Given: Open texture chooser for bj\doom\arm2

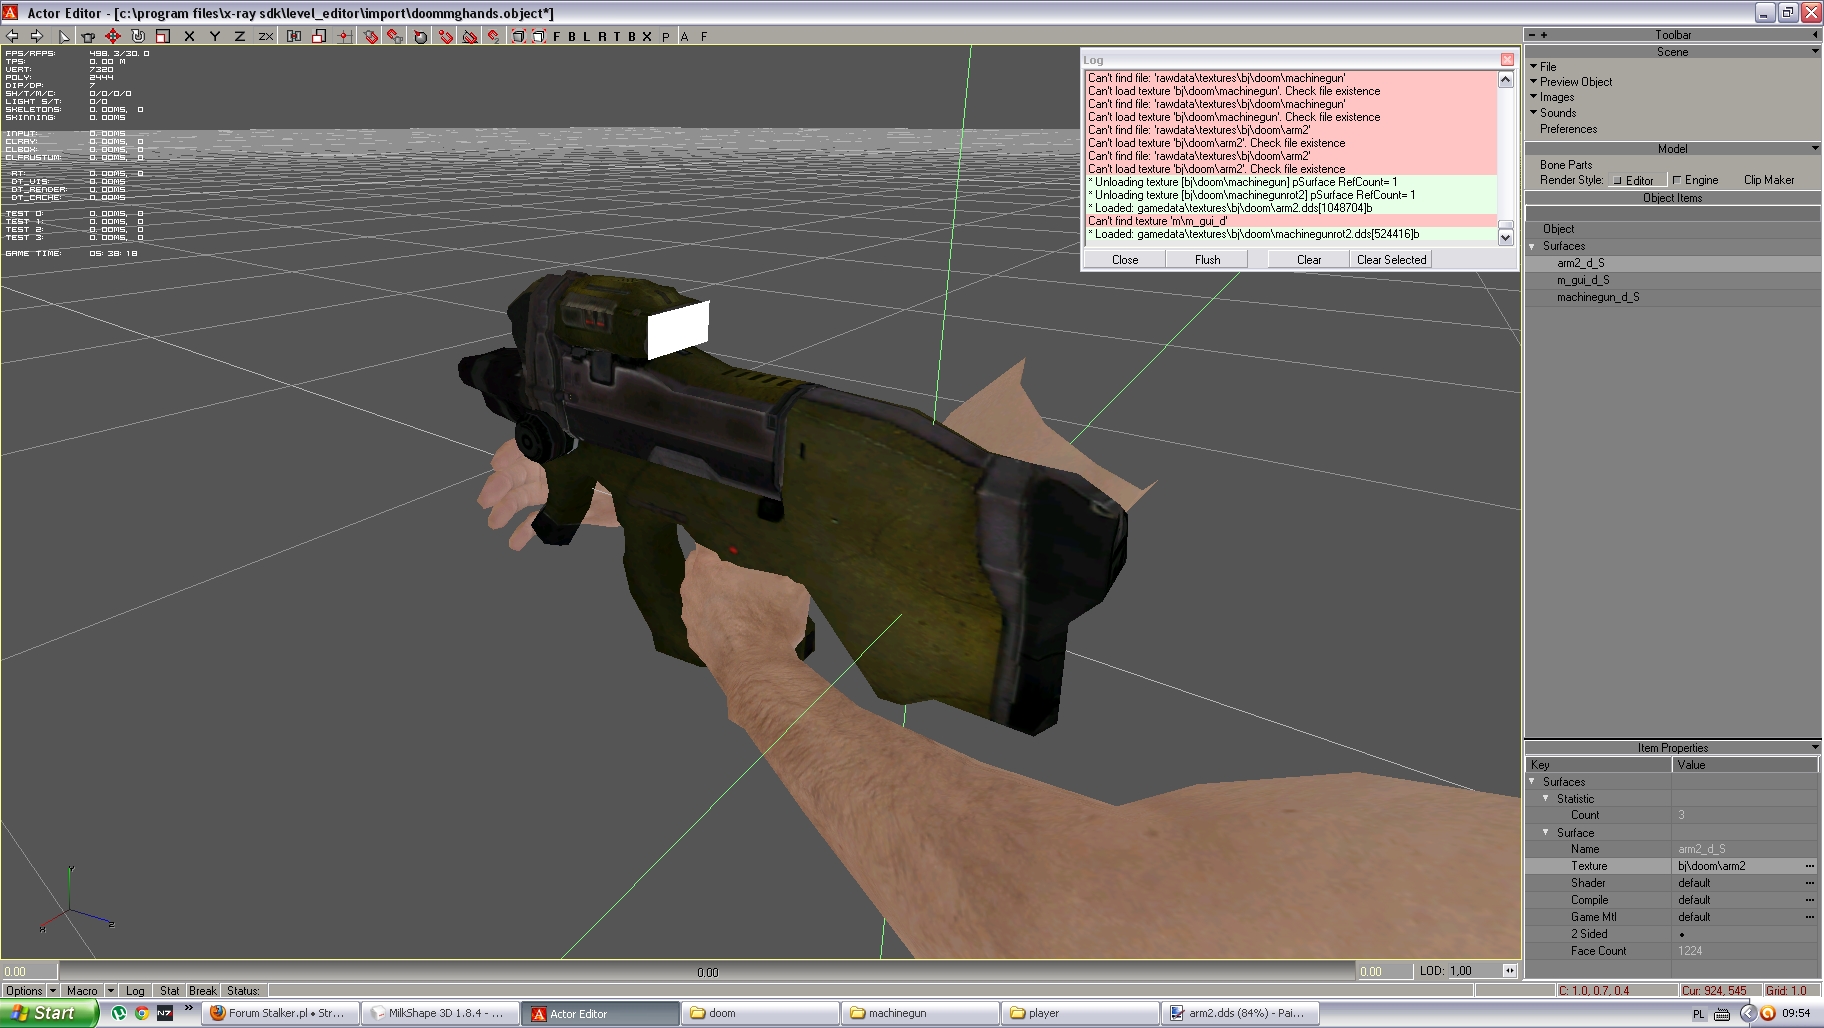Looking at the screenshot, I should pyautogui.click(x=1809, y=866).
